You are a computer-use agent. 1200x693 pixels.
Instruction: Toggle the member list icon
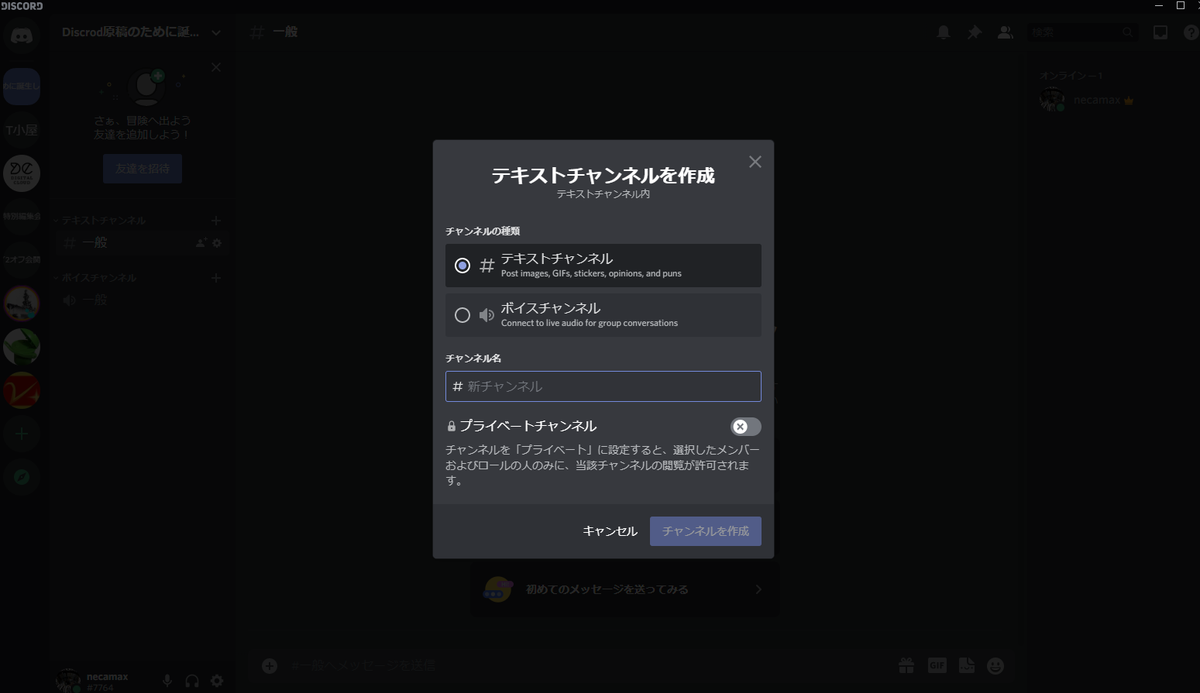click(x=1006, y=31)
